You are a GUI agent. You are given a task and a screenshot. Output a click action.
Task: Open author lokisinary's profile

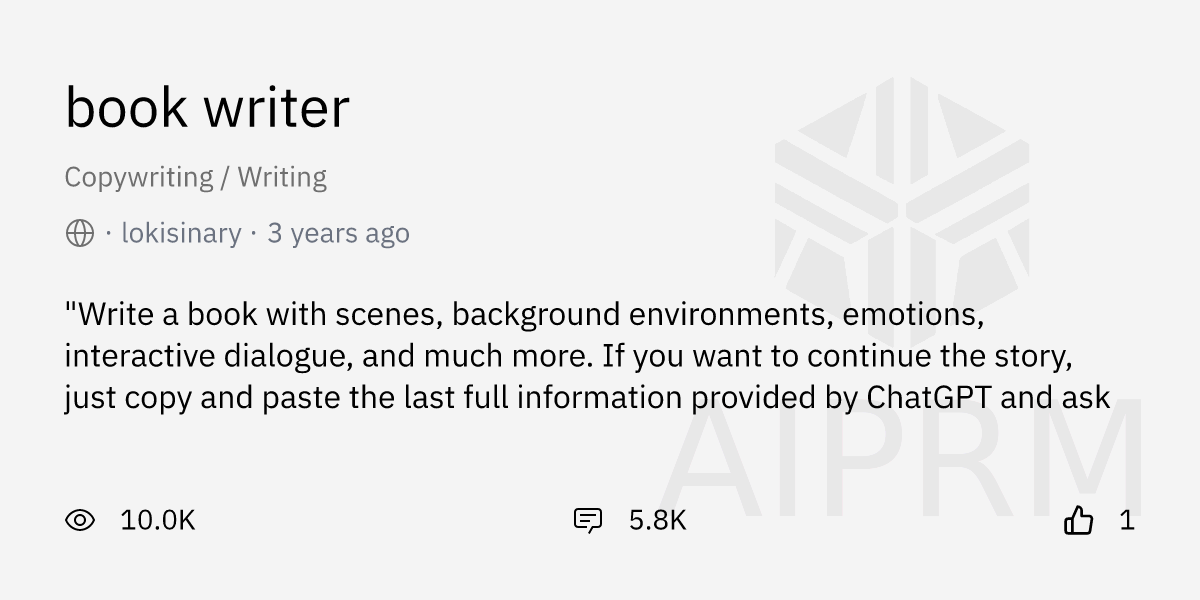point(181,234)
